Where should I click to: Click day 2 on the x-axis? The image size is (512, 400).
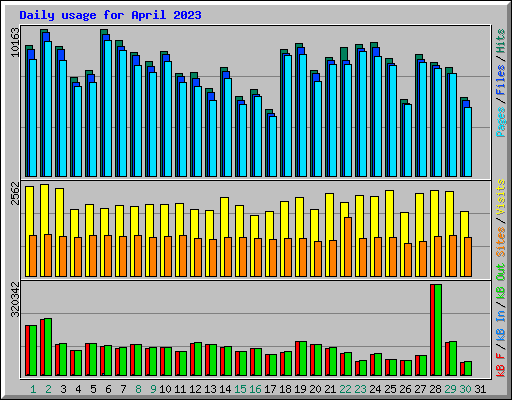click(x=48, y=389)
